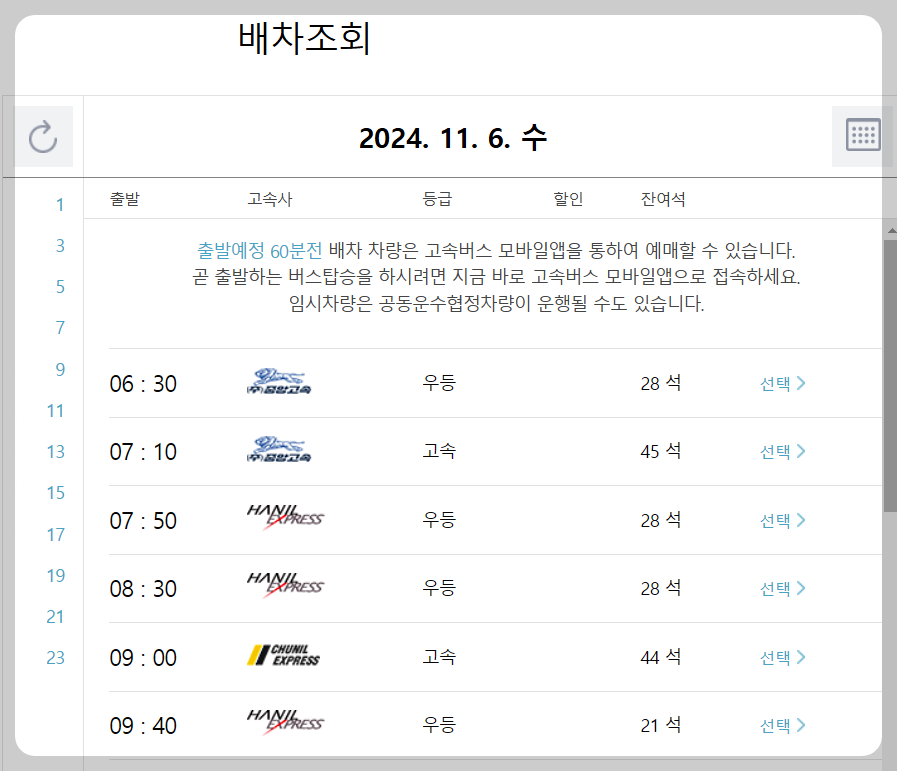Click the 금남고속 logo on the 07:10 row
Screen dimensions: 897x771
(x=280, y=451)
